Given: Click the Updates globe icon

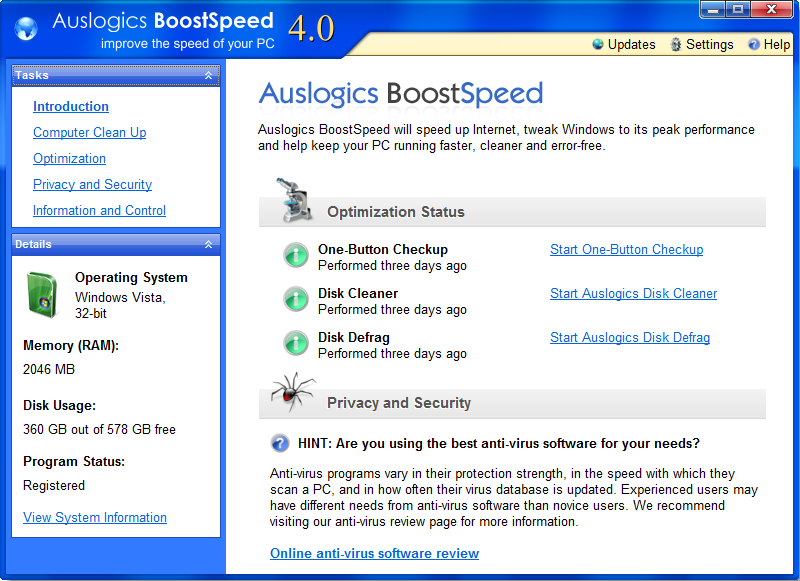Looking at the screenshot, I should point(597,44).
